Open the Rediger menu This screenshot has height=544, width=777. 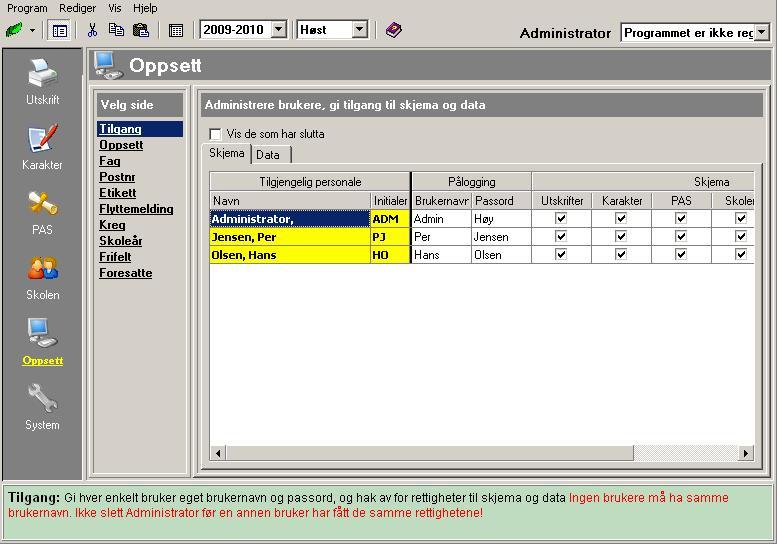pos(77,8)
